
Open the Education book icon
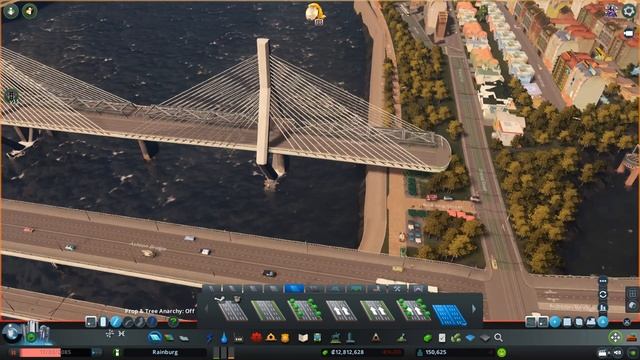[x=303, y=338]
